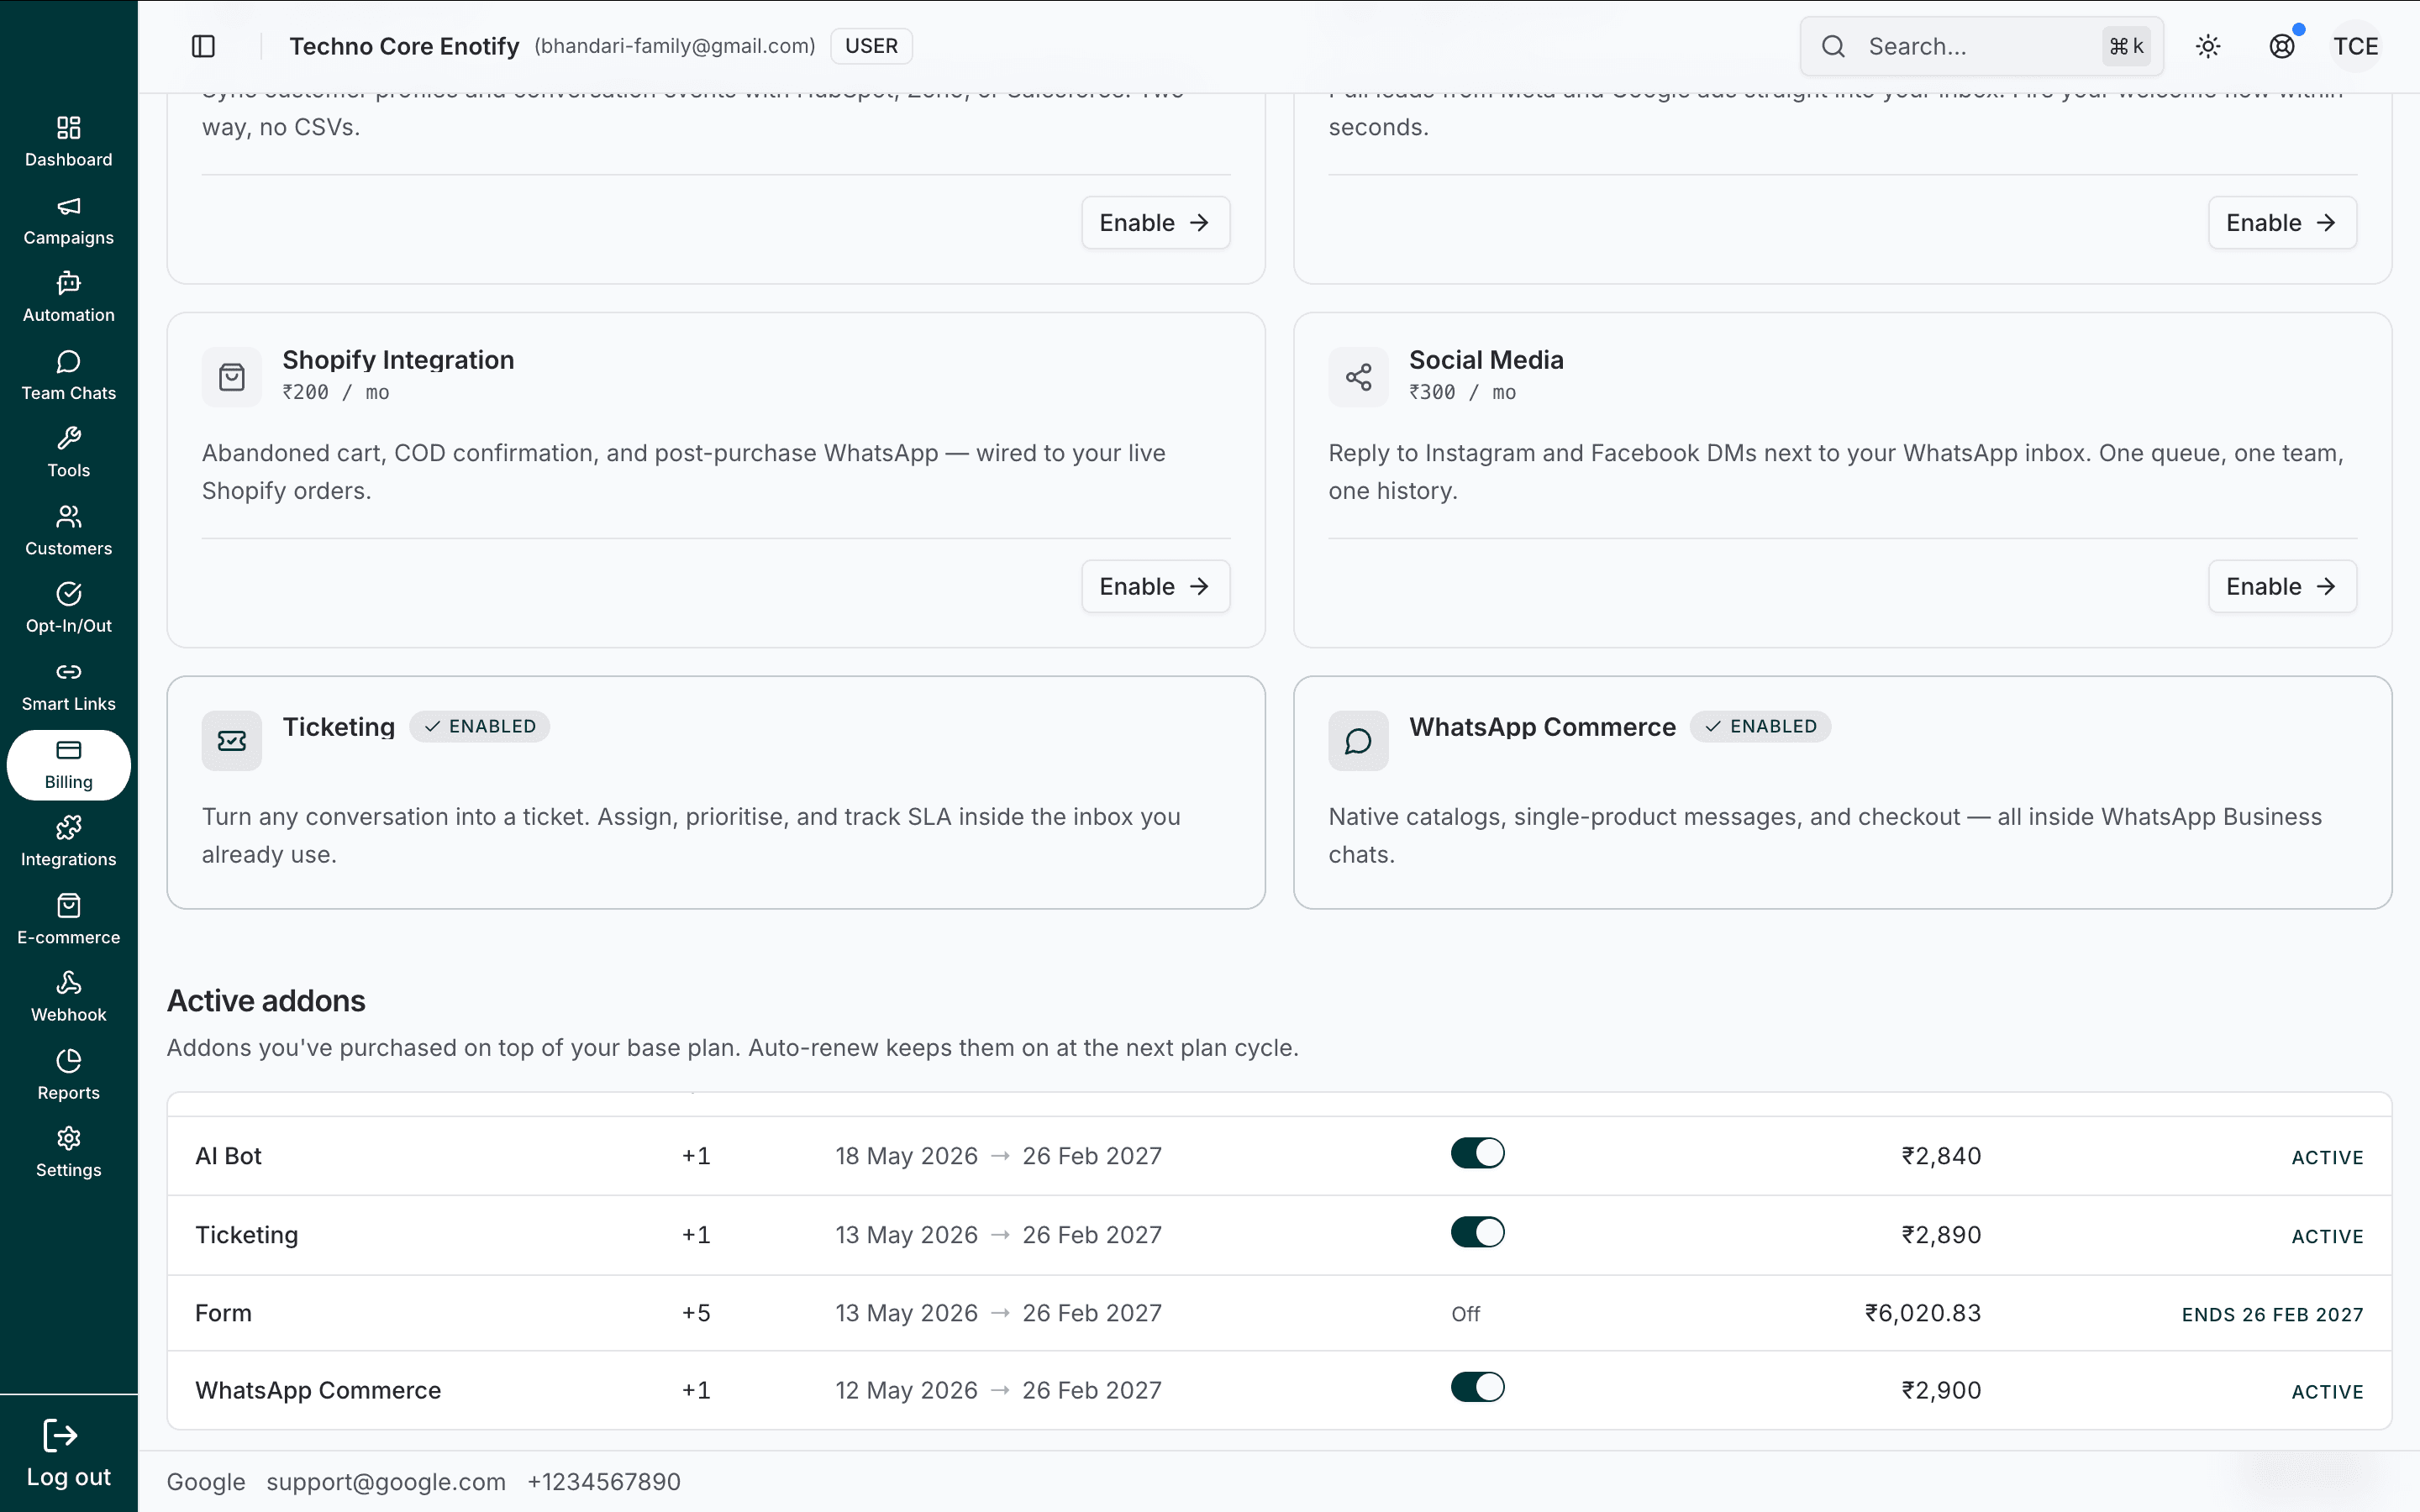
Task: Toggle auto-renew for AI Bot
Action: tap(1477, 1153)
